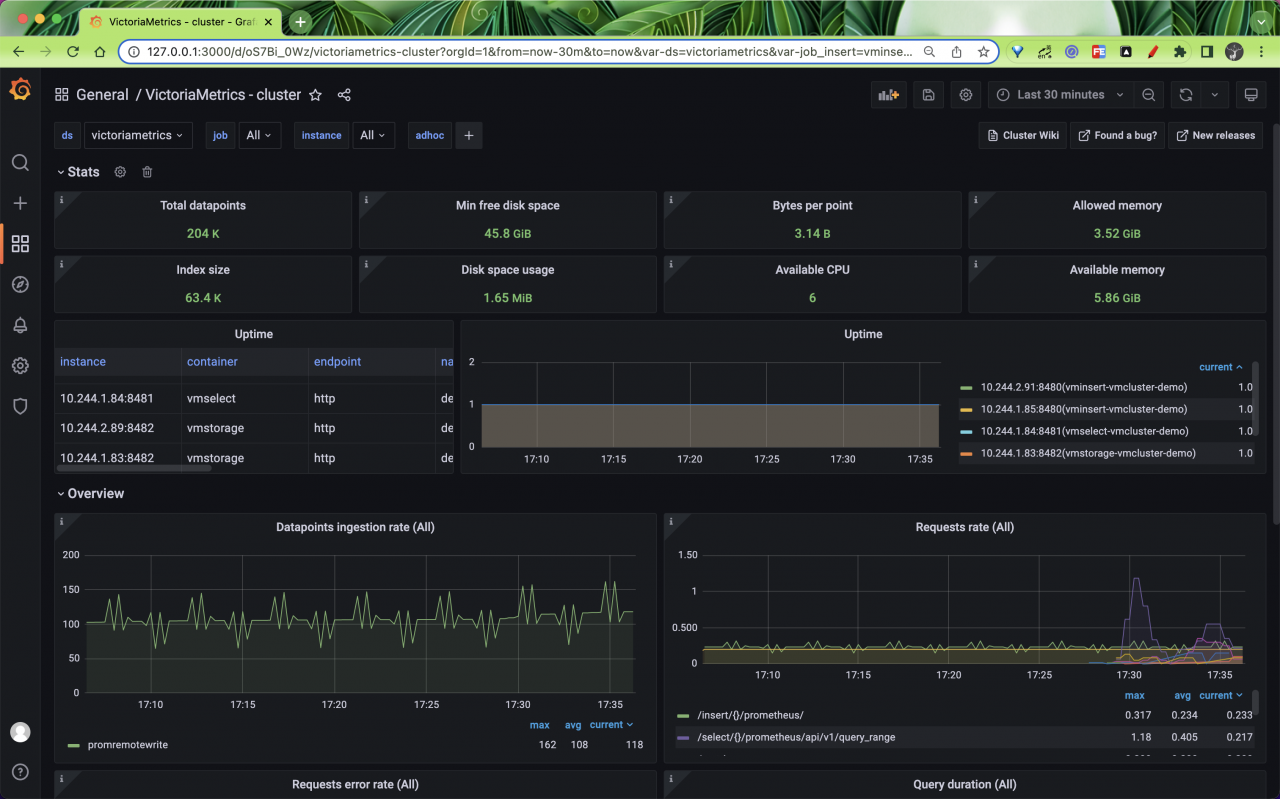Save the dashboard with the save icon
The image size is (1280, 799).
pos(927,94)
